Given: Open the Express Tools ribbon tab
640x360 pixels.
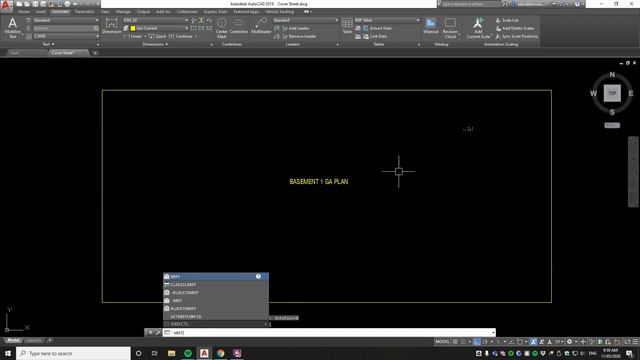Looking at the screenshot, I should point(215,12).
